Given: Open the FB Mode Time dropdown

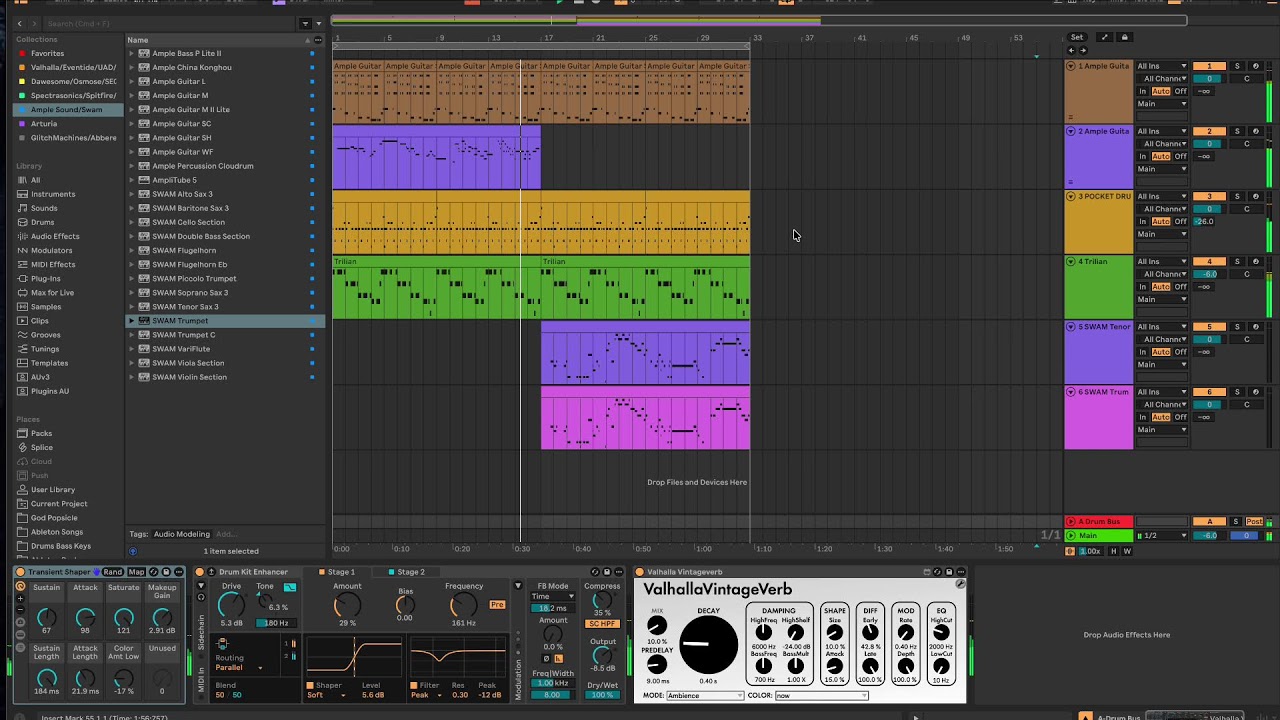Looking at the screenshot, I should pyautogui.click(x=552, y=596).
